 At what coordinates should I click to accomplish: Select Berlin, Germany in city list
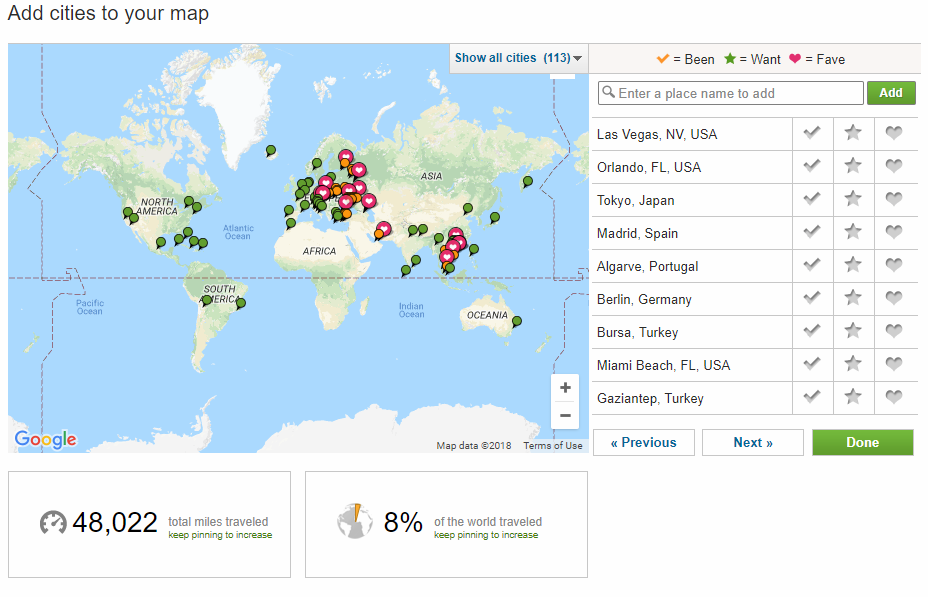(644, 299)
